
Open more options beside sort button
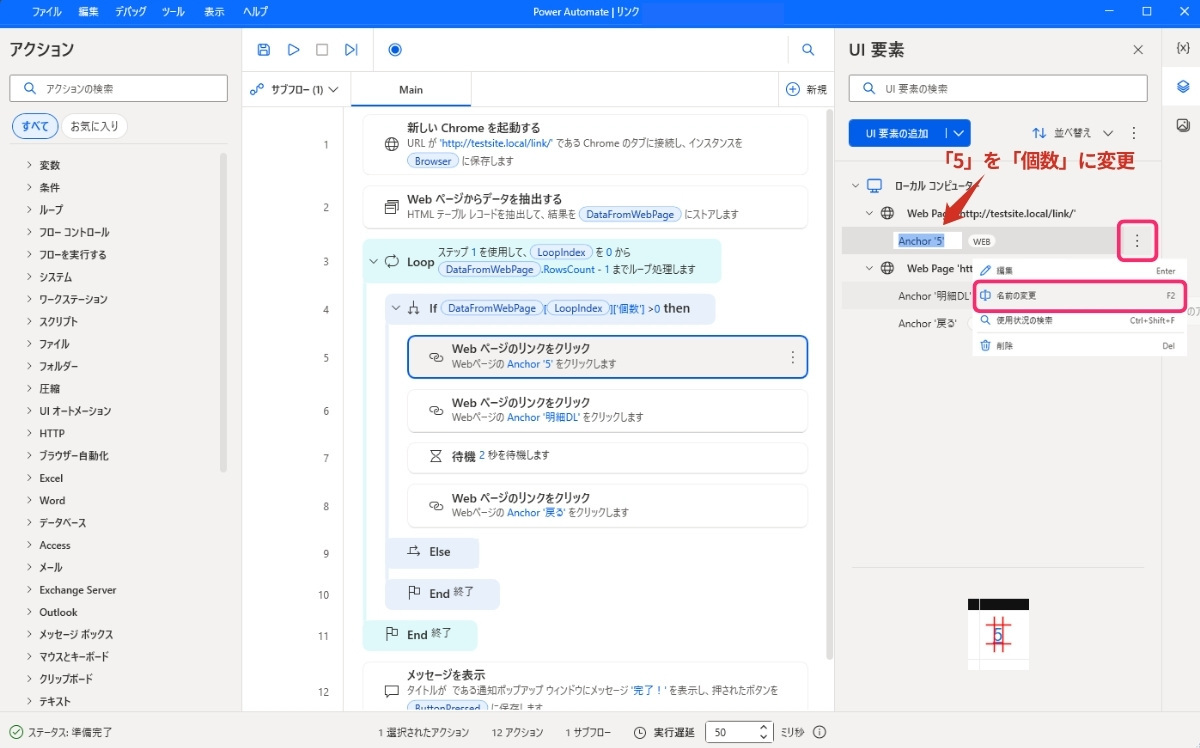[1134, 133]
